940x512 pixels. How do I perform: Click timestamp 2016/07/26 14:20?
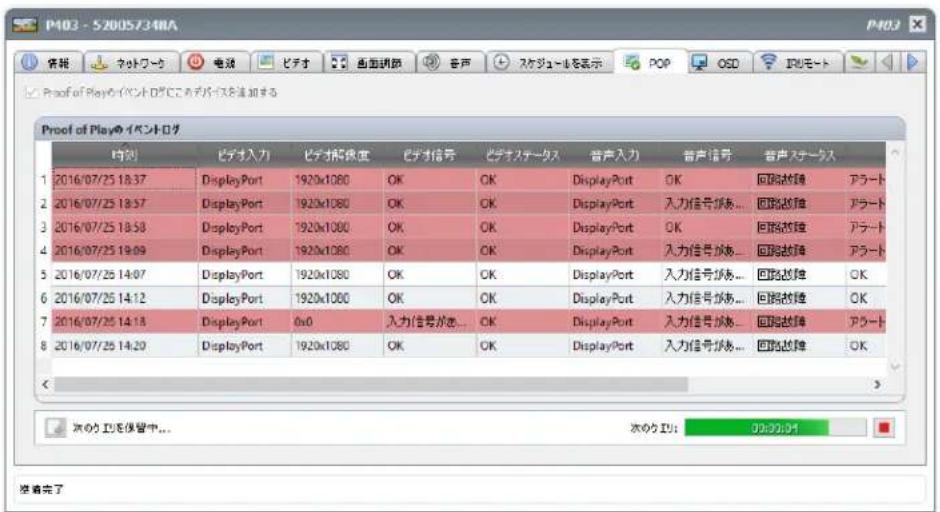click(100, 346)
